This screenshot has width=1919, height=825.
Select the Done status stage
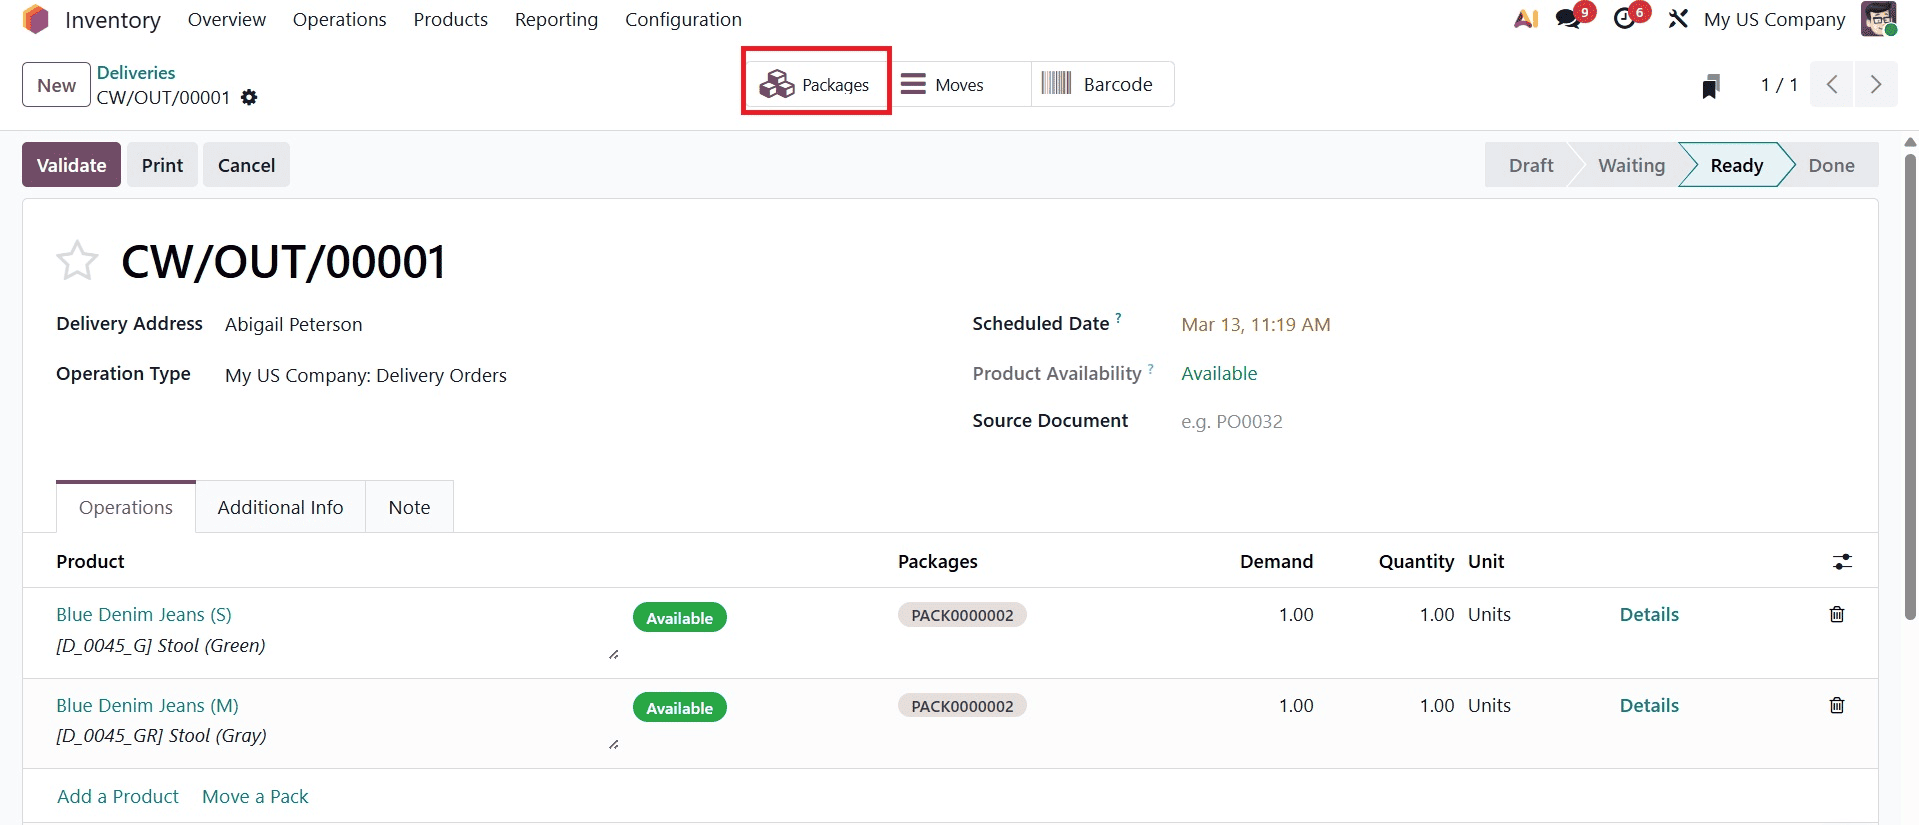tap(1831, 165)
